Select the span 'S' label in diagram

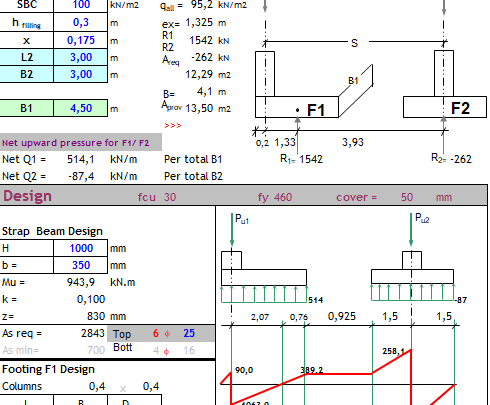(354, 43)
